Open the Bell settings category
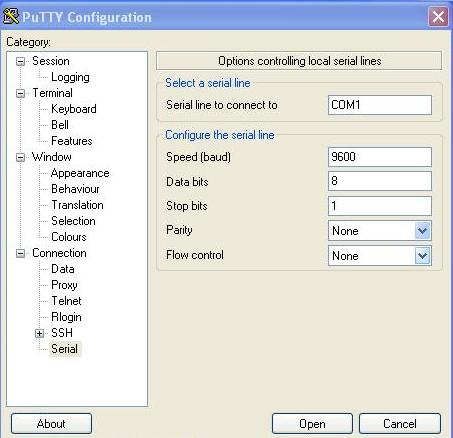 click(60, 125)
